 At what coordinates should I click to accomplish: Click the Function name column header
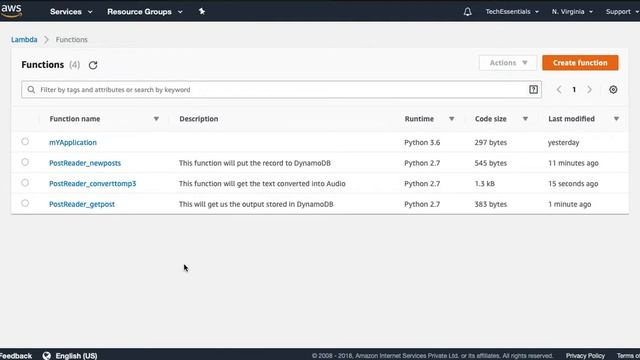[75, 119]
